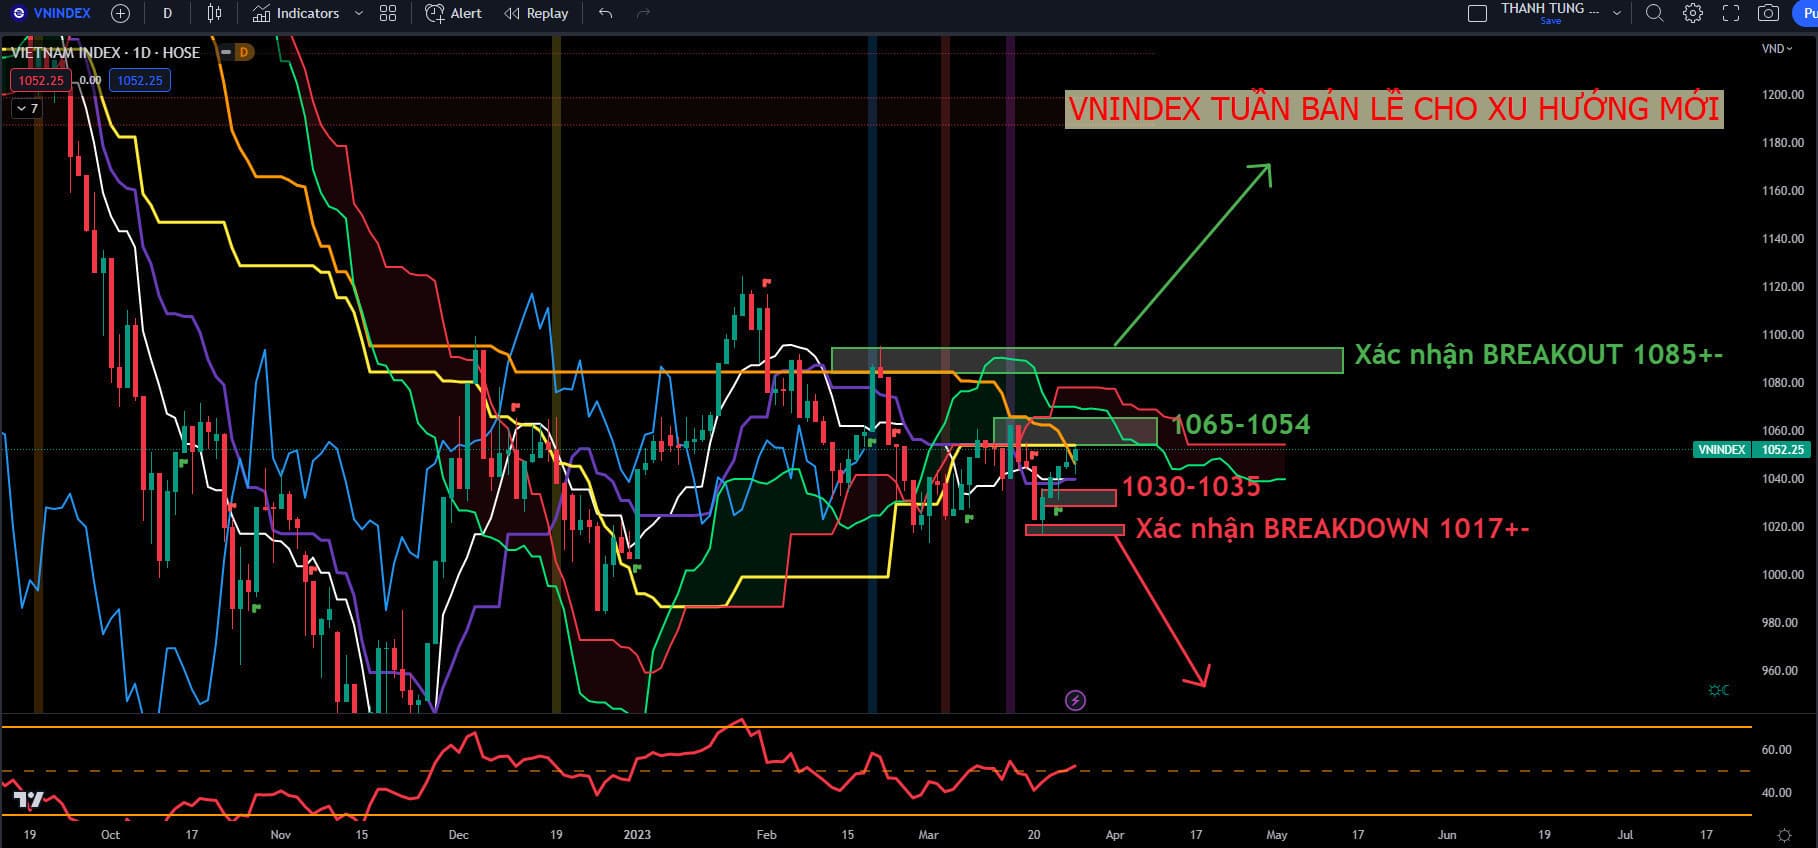Click the Mar label on time axis
1818x848 pixels.
coord(928,835)
